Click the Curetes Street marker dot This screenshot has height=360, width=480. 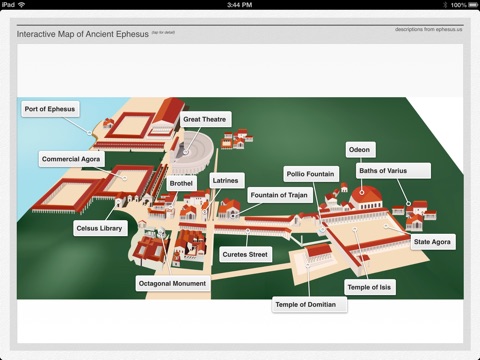248,230
